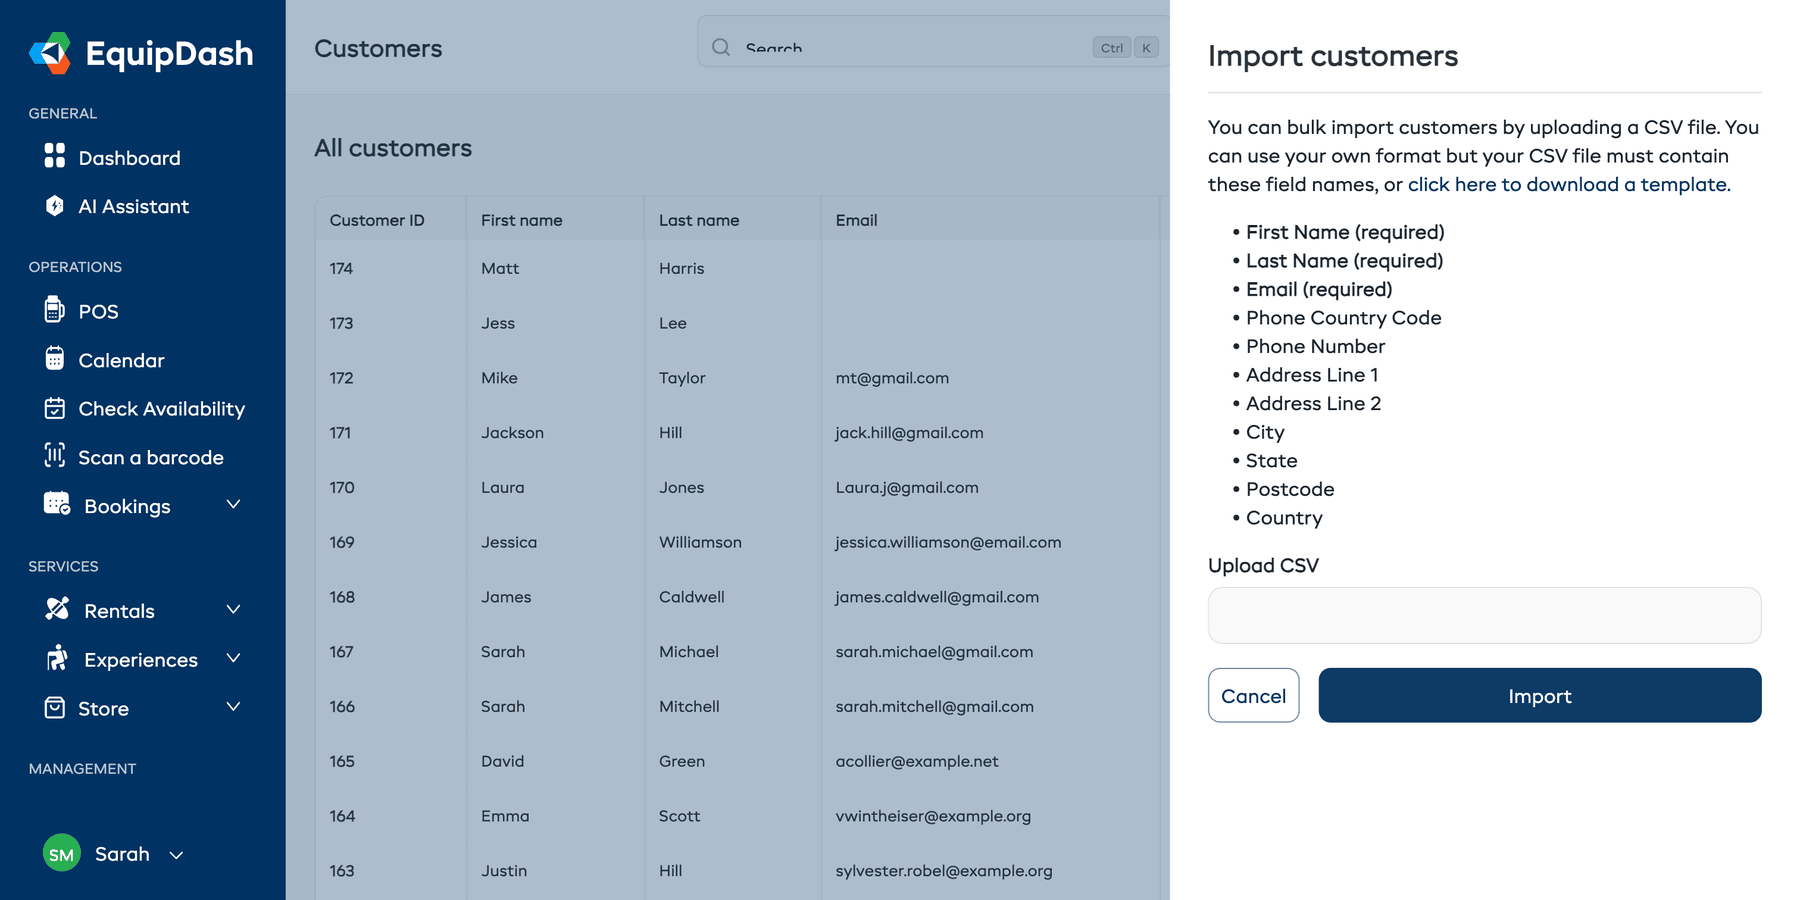Expand the Store section chevron
The image size is (1800, 900).
233,707
